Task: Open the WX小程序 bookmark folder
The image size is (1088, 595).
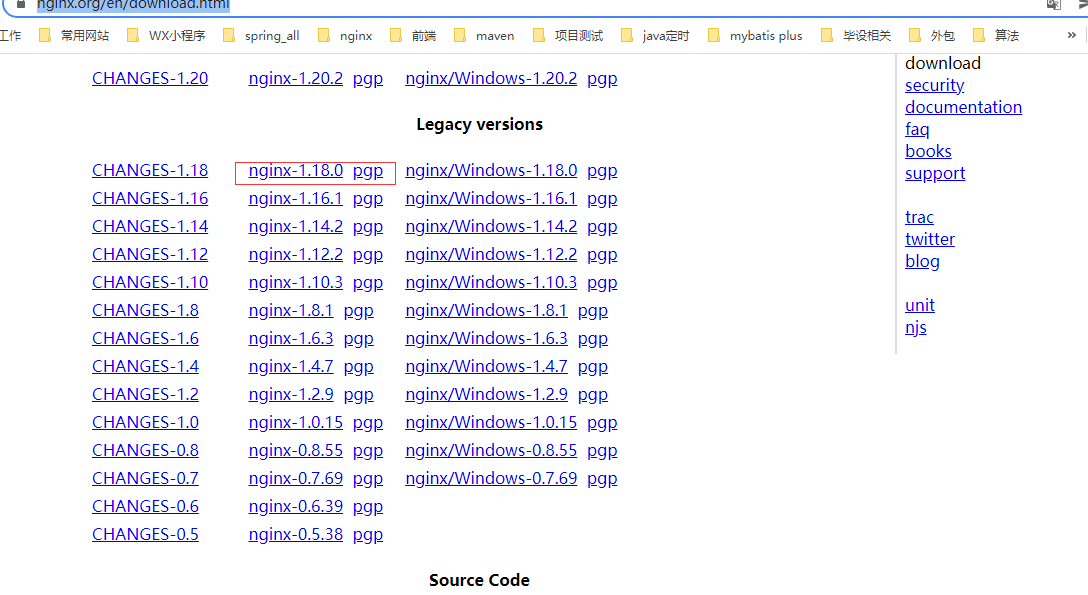Action: 167,35
